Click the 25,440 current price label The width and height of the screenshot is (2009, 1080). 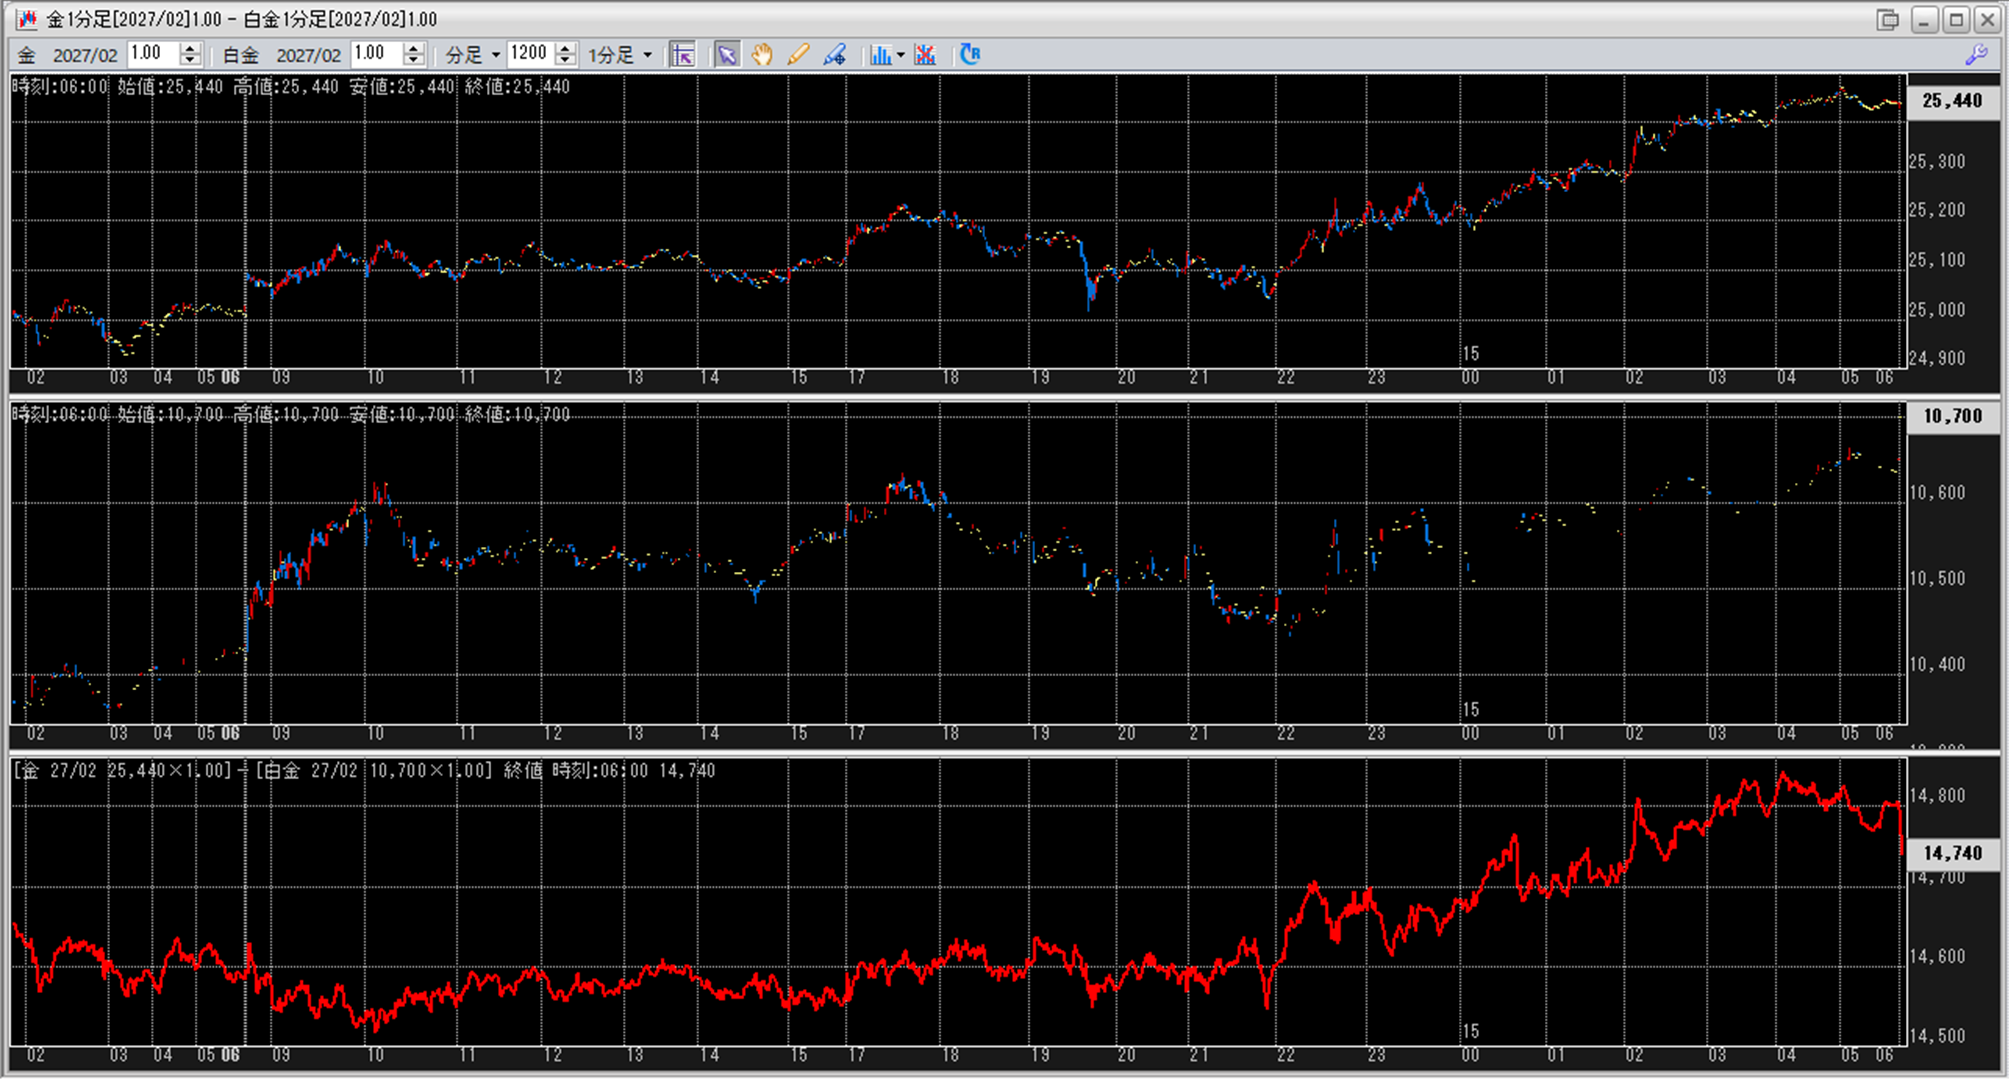tap(1951, 101)
